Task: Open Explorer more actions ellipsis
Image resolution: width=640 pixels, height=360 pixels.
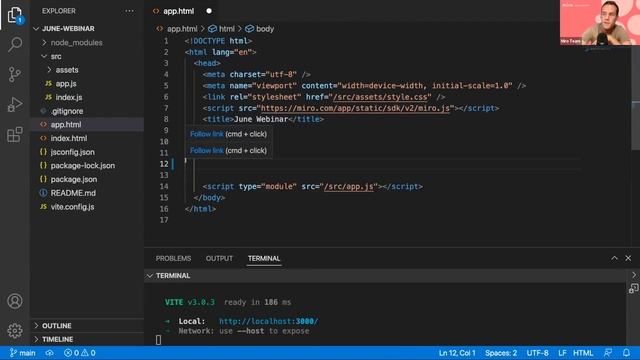Action: coord(129,11)
